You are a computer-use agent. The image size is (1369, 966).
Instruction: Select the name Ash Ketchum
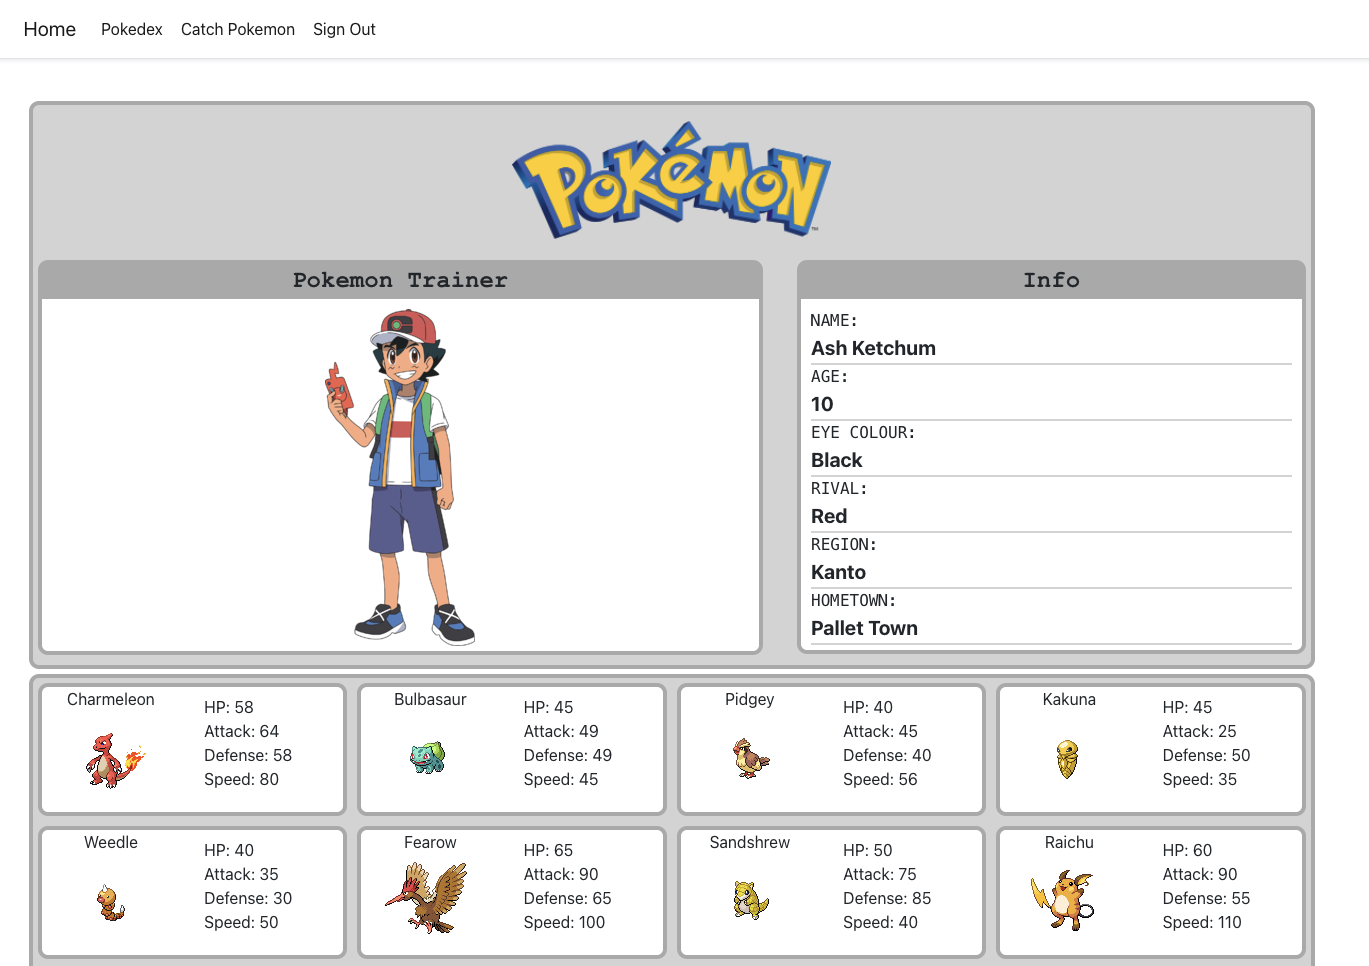tap(873, 348)
